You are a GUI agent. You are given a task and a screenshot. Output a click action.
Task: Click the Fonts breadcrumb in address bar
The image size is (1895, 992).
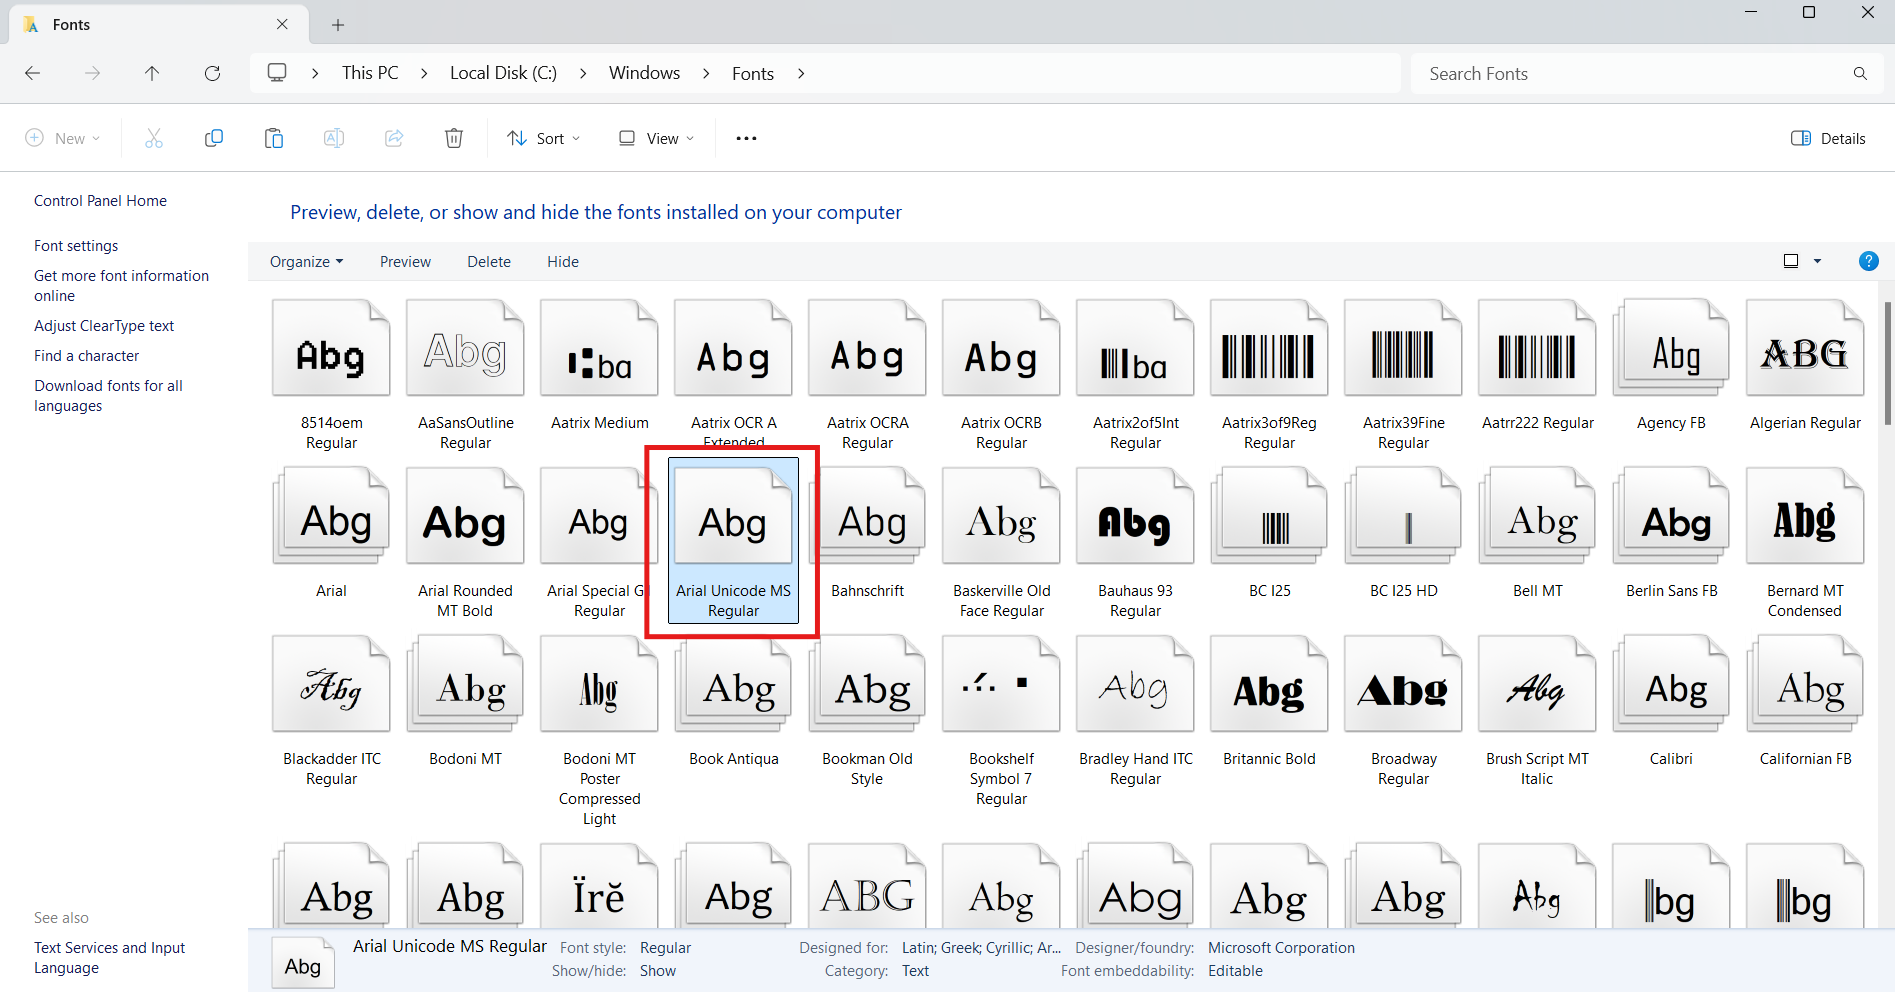[x=753, y=73]
